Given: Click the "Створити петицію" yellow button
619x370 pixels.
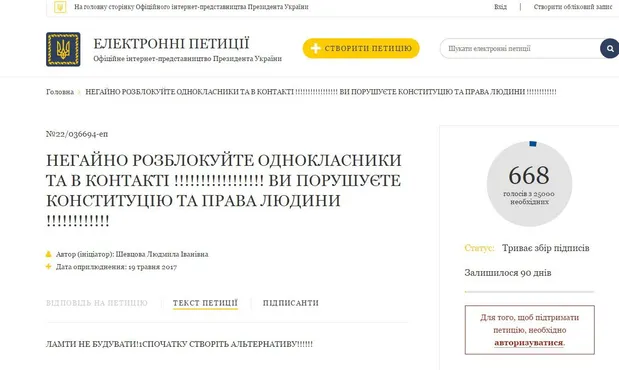Looking at the screenshot, I should [x=361, y=48].
